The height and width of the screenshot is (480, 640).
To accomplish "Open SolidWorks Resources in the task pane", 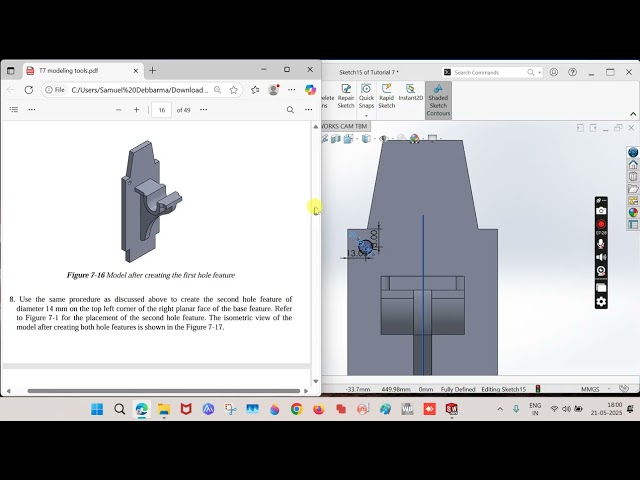I will tap(633, 164).
